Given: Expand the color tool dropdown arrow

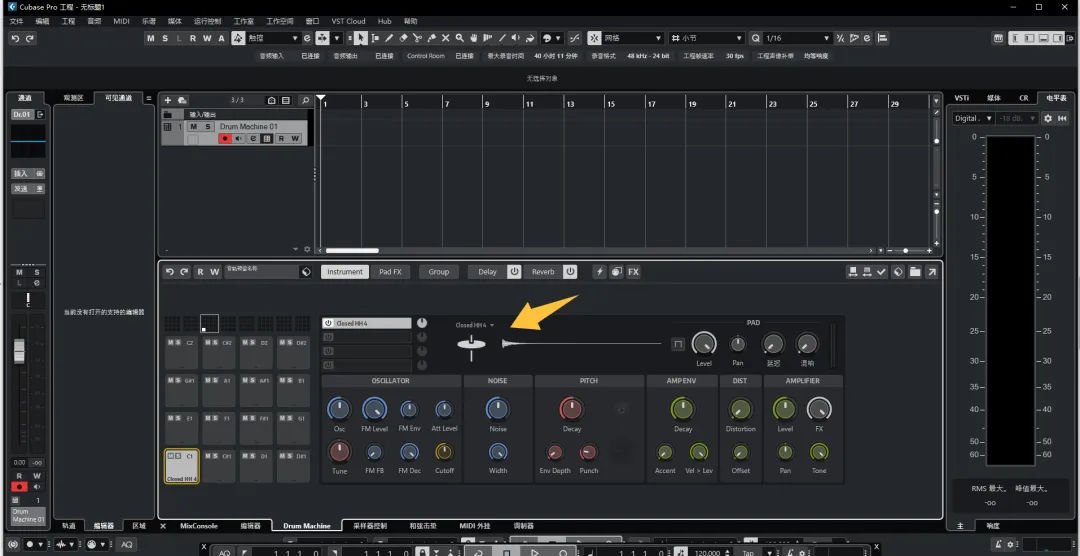Looking at the screenshot, I should pos(559,39).
